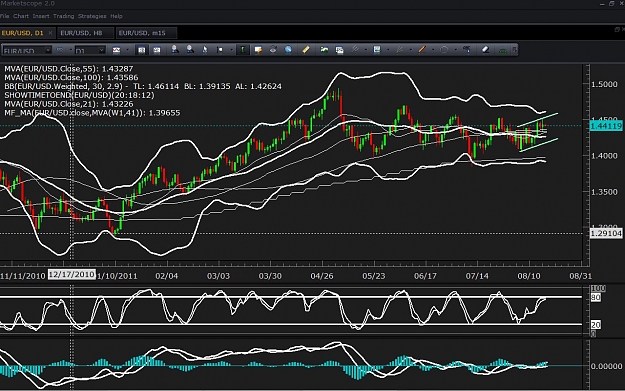The height and width of the screenshot is (391, 625).
Task: Click the eye-shaped toolbar icon
Action: point(273,50)
